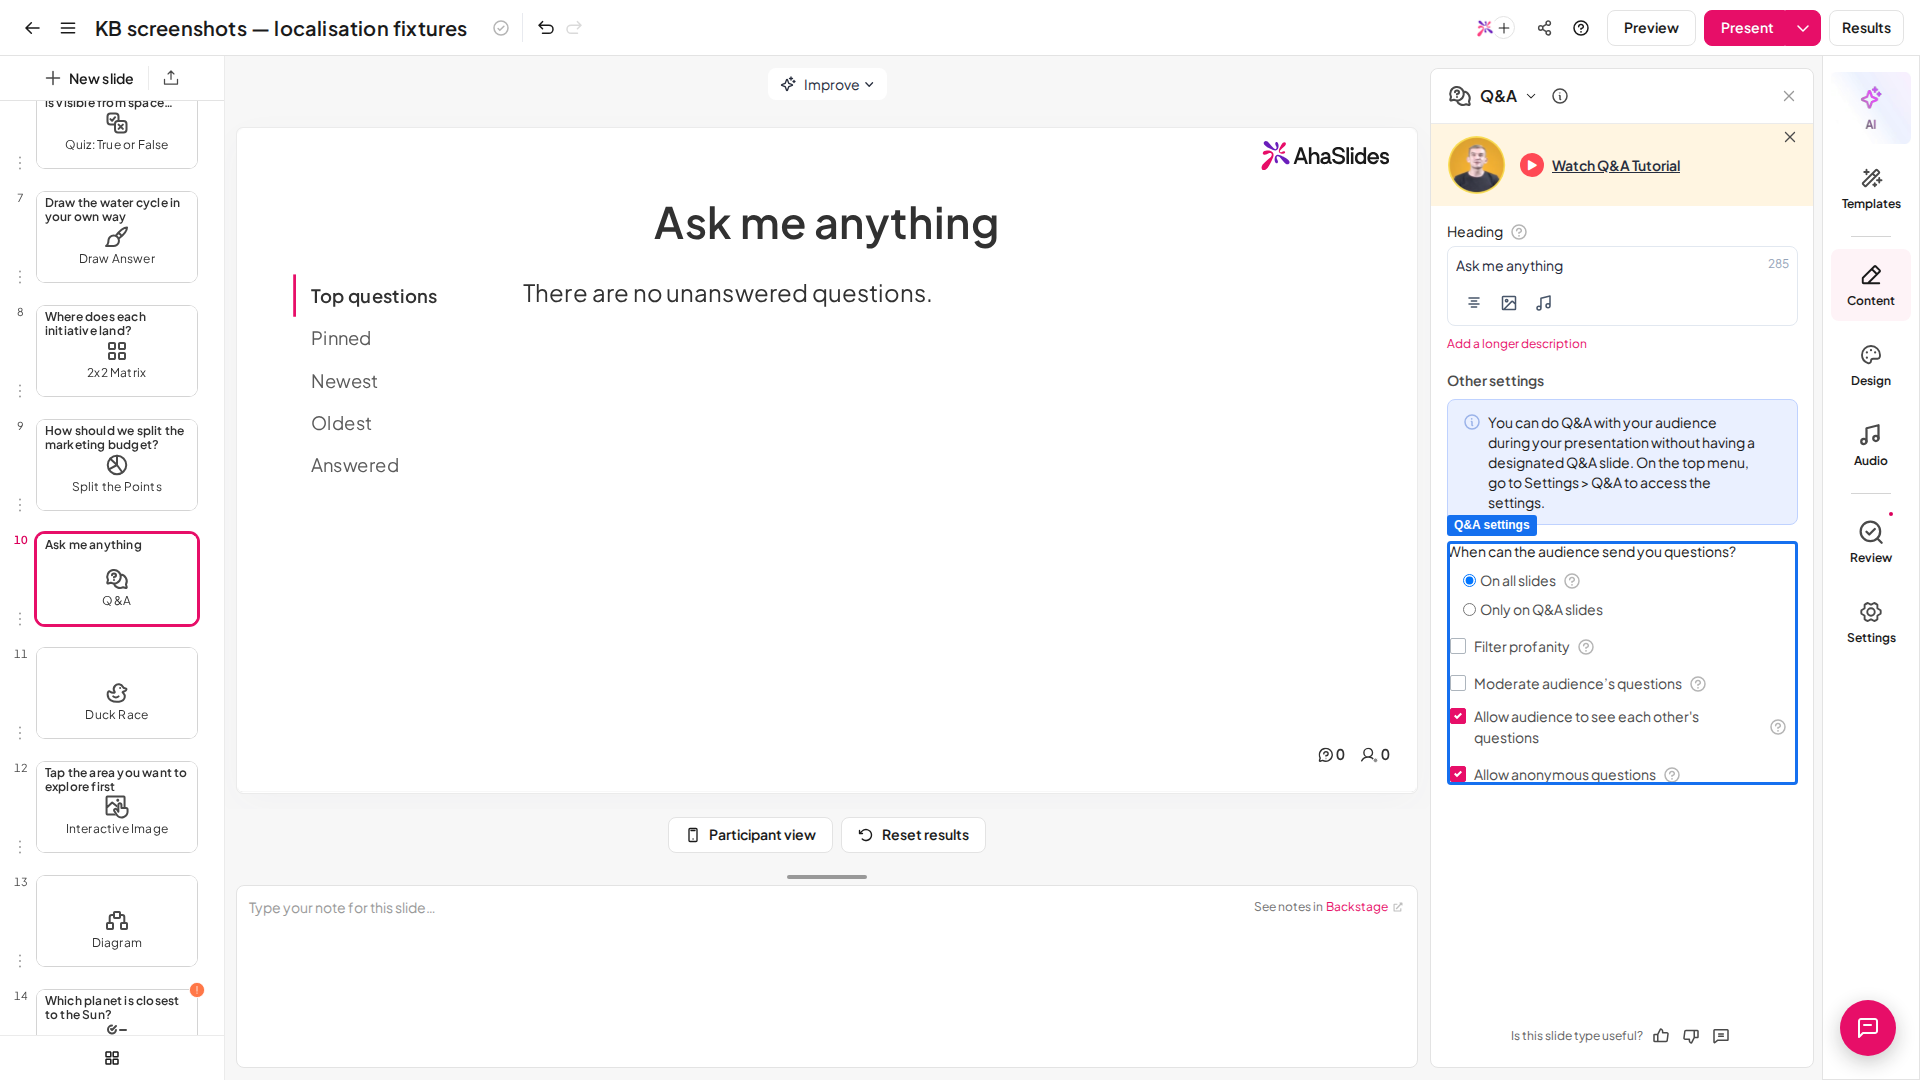
Task: Select the Answered questions tab
Action: click(355, 466)
